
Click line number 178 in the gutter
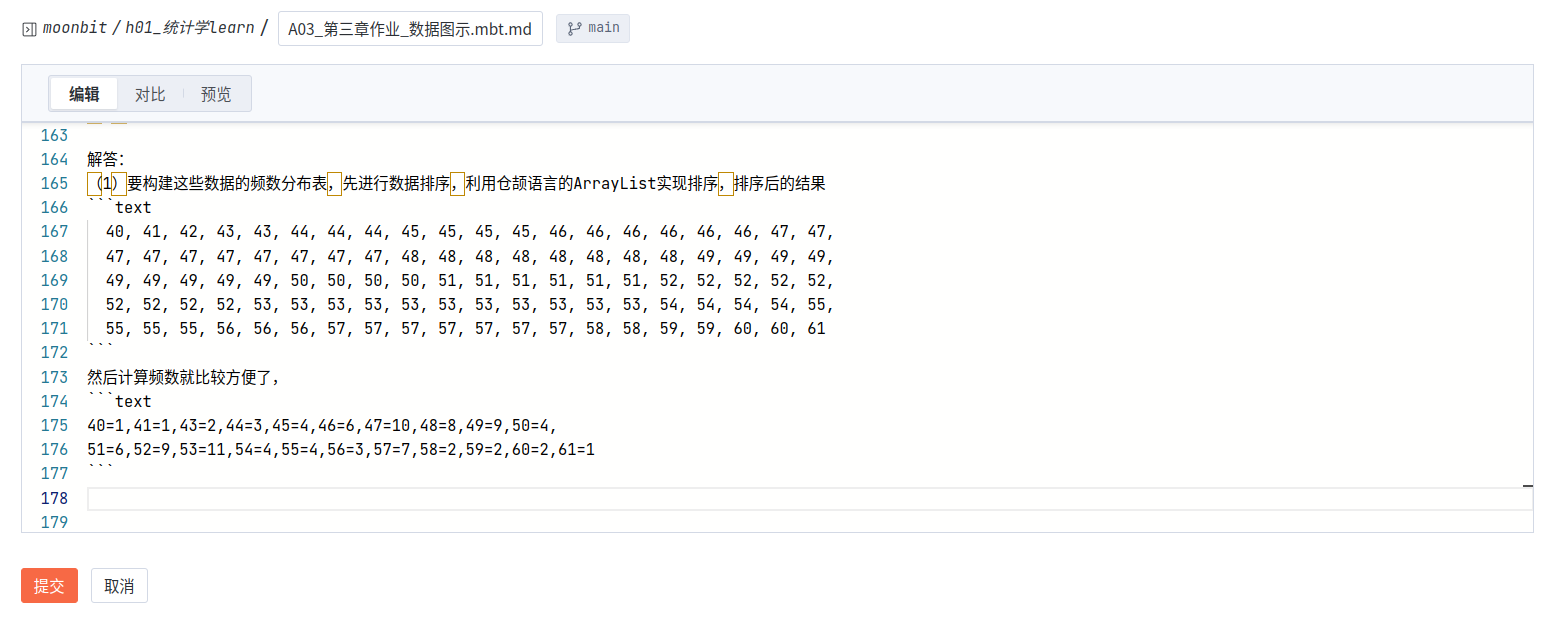tap(55, 498)
